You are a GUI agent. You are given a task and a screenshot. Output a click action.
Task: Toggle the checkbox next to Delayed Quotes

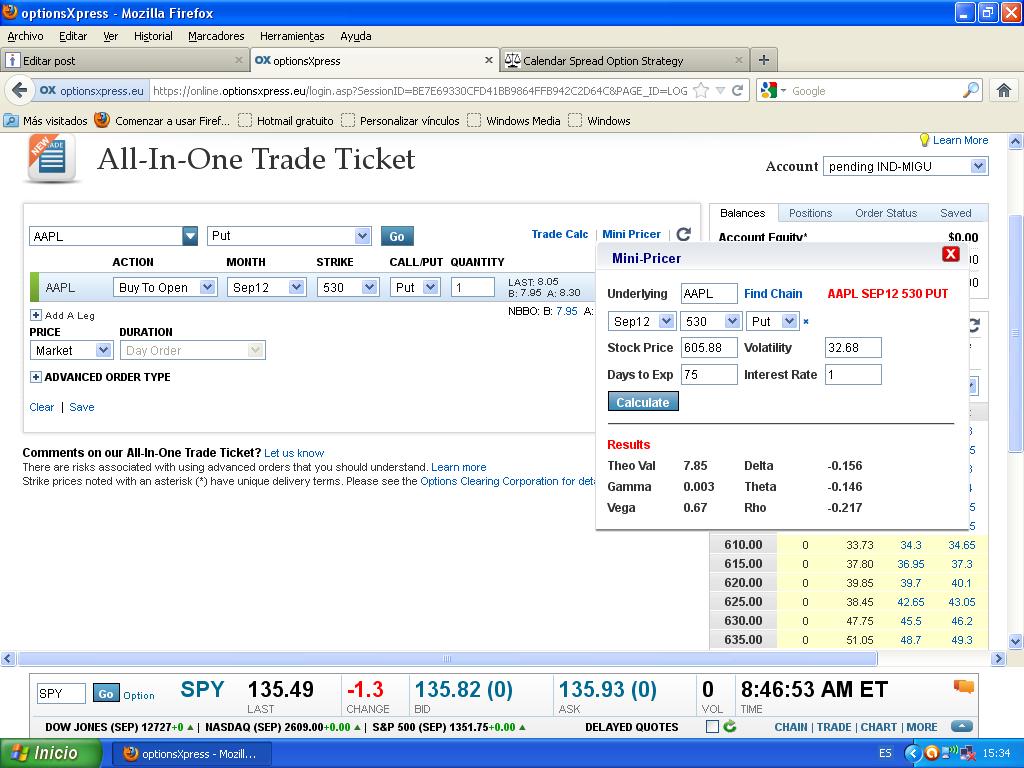712,727
